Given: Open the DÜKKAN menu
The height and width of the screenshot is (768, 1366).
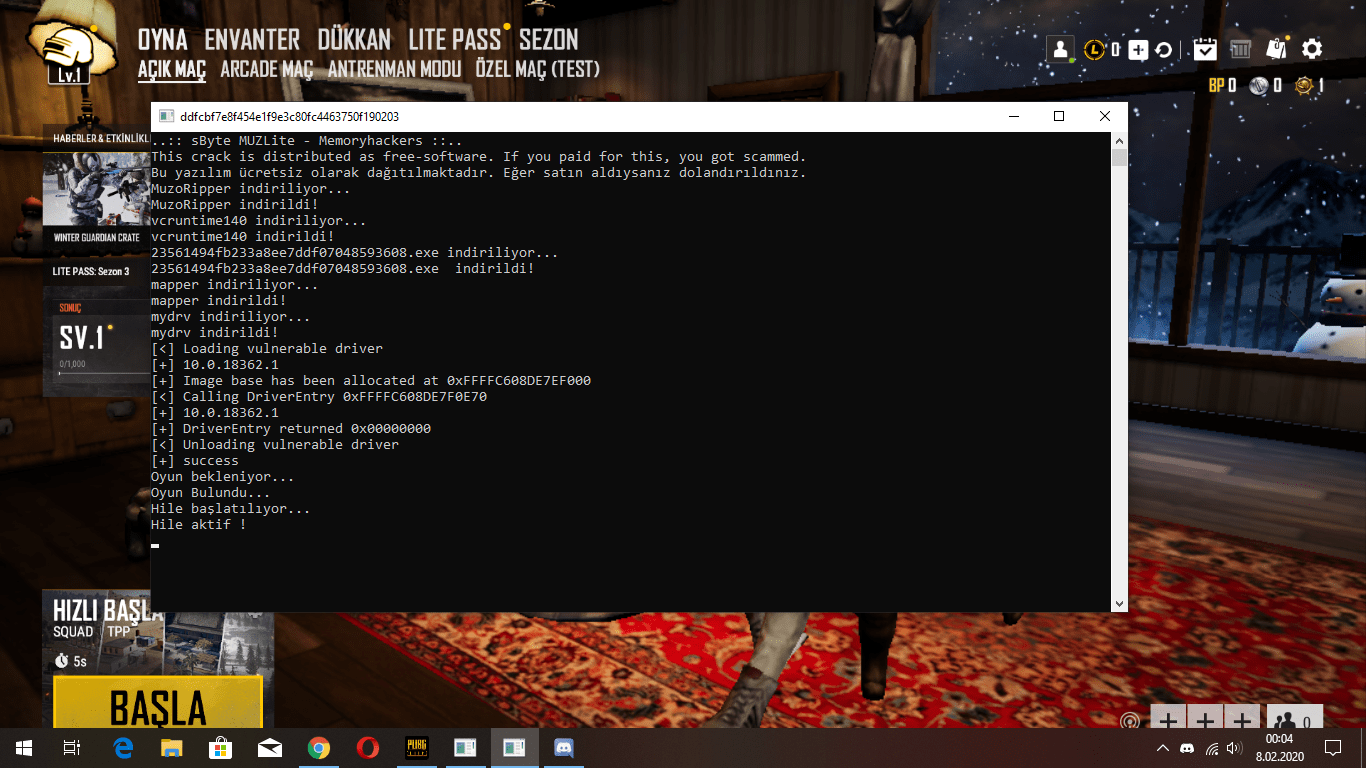Looking at the screenshot, I should [x=354, y=40].
